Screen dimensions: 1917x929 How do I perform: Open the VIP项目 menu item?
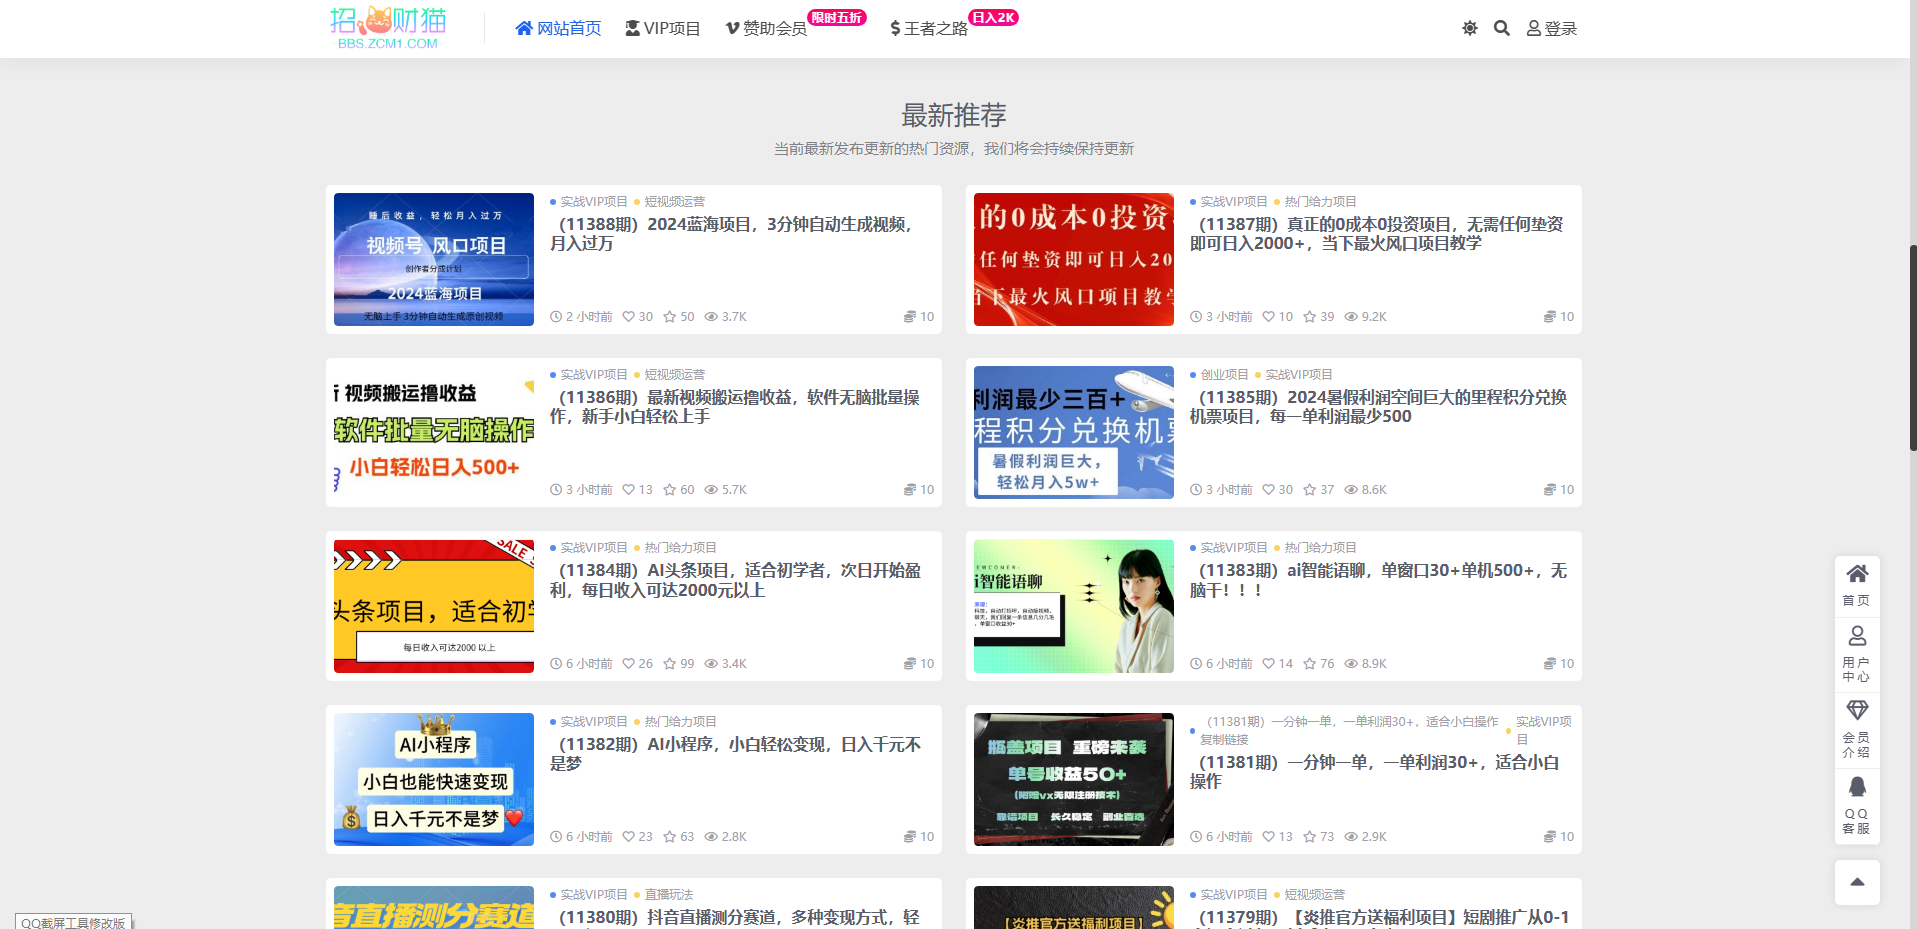[662, 29]
